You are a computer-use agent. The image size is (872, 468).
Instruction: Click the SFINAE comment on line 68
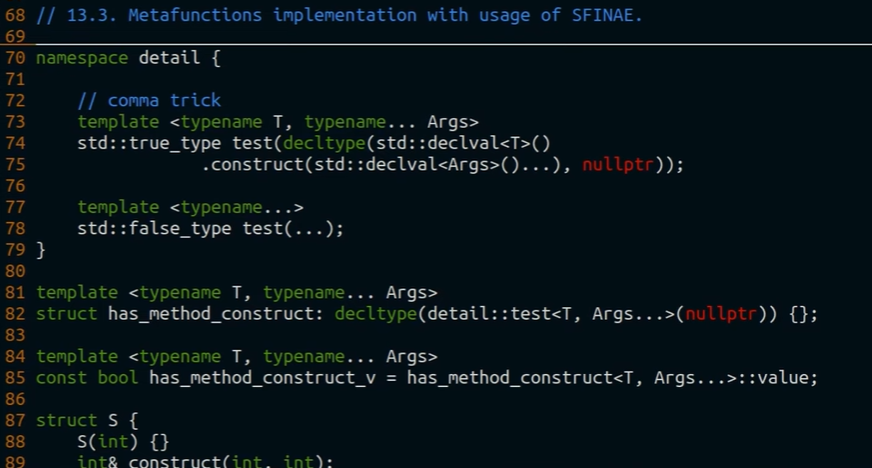[339, 15]
